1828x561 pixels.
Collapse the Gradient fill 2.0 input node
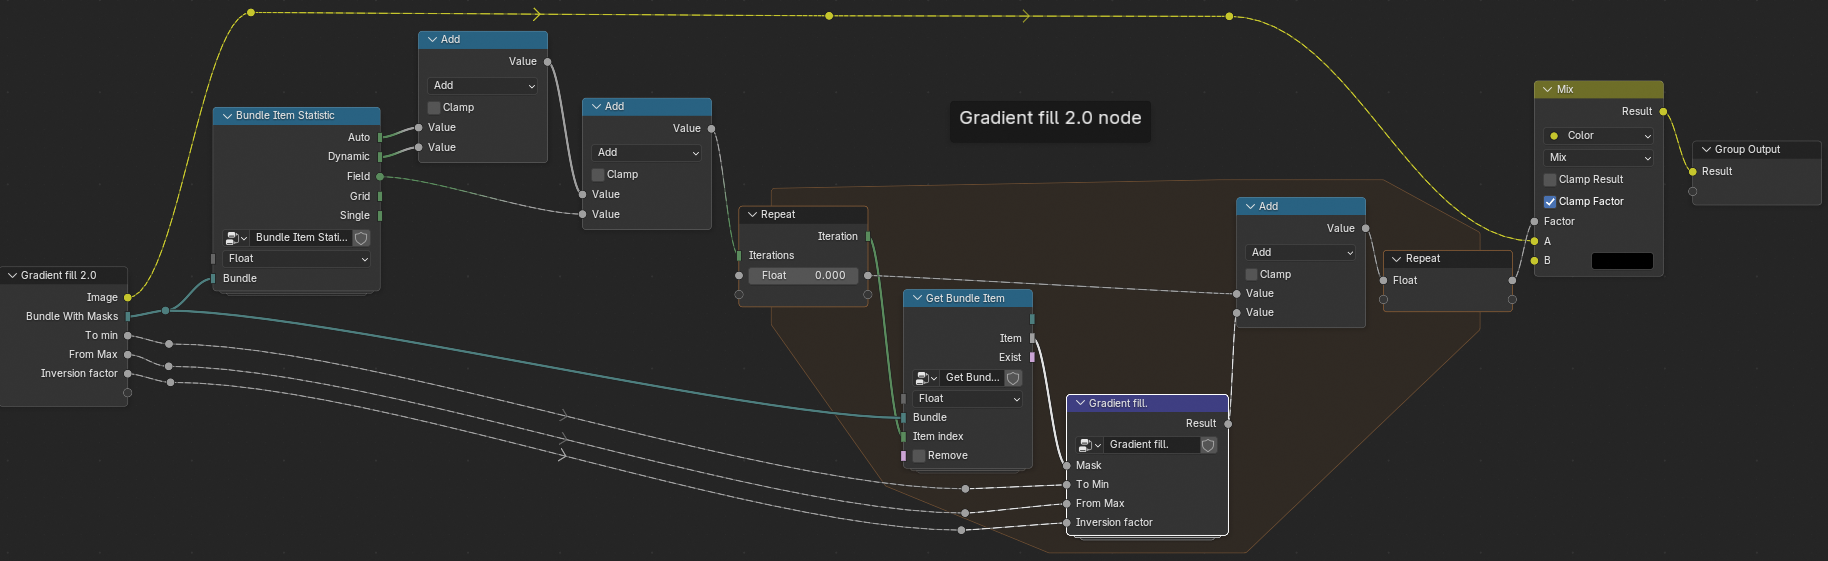(12, 275)
